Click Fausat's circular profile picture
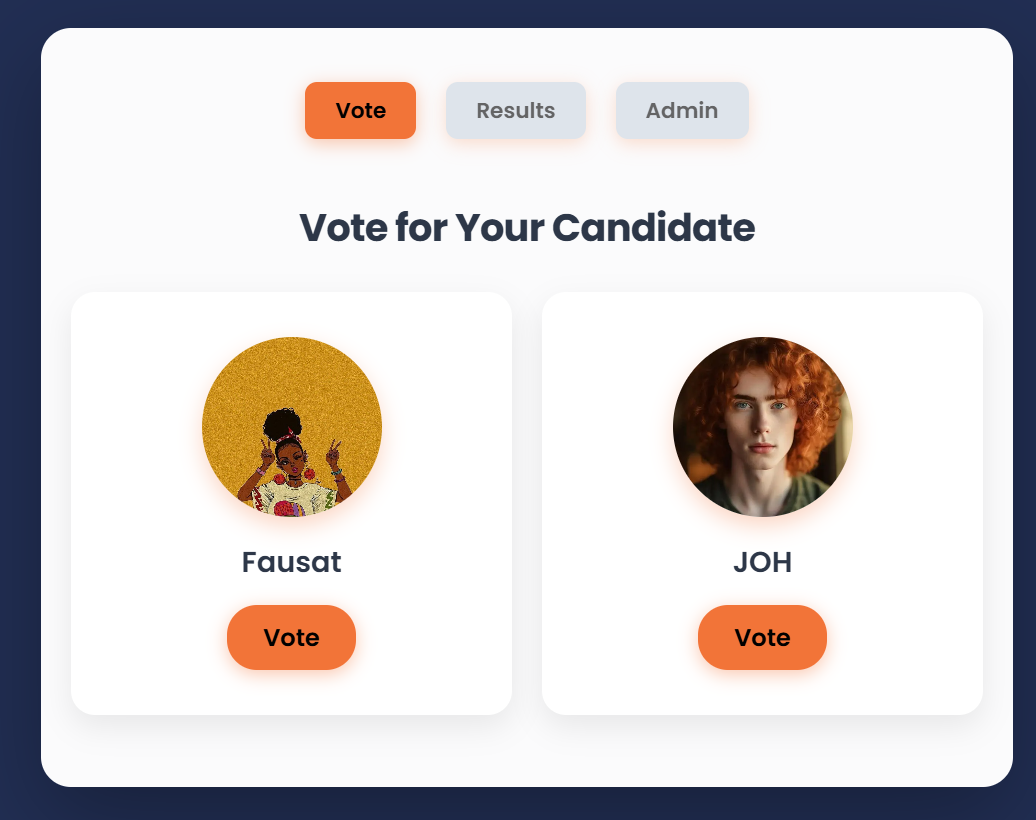Viewport: 1036px width, 820px height. pos(291,427)
